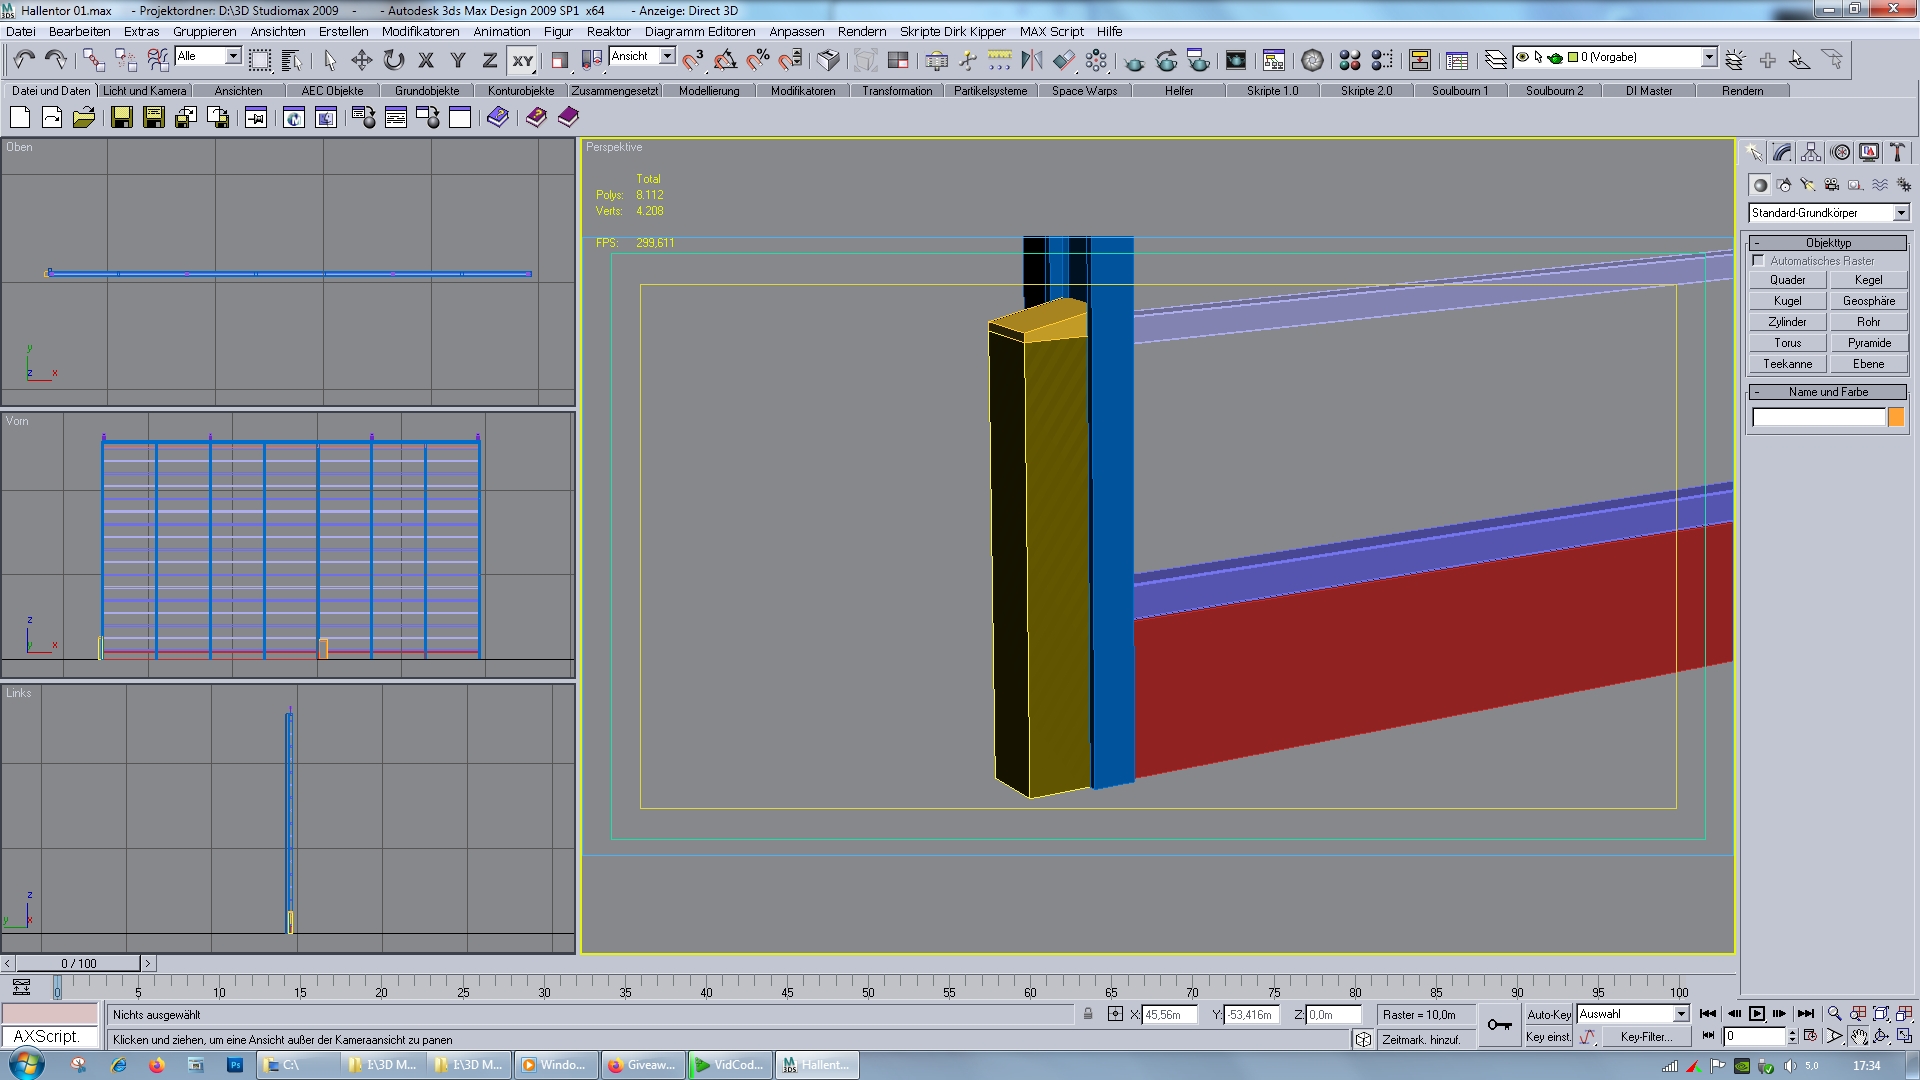Viewport: 1920px width, 1080px height.
Task: Click the orange object color swatch
Action: pos(1896,418)
